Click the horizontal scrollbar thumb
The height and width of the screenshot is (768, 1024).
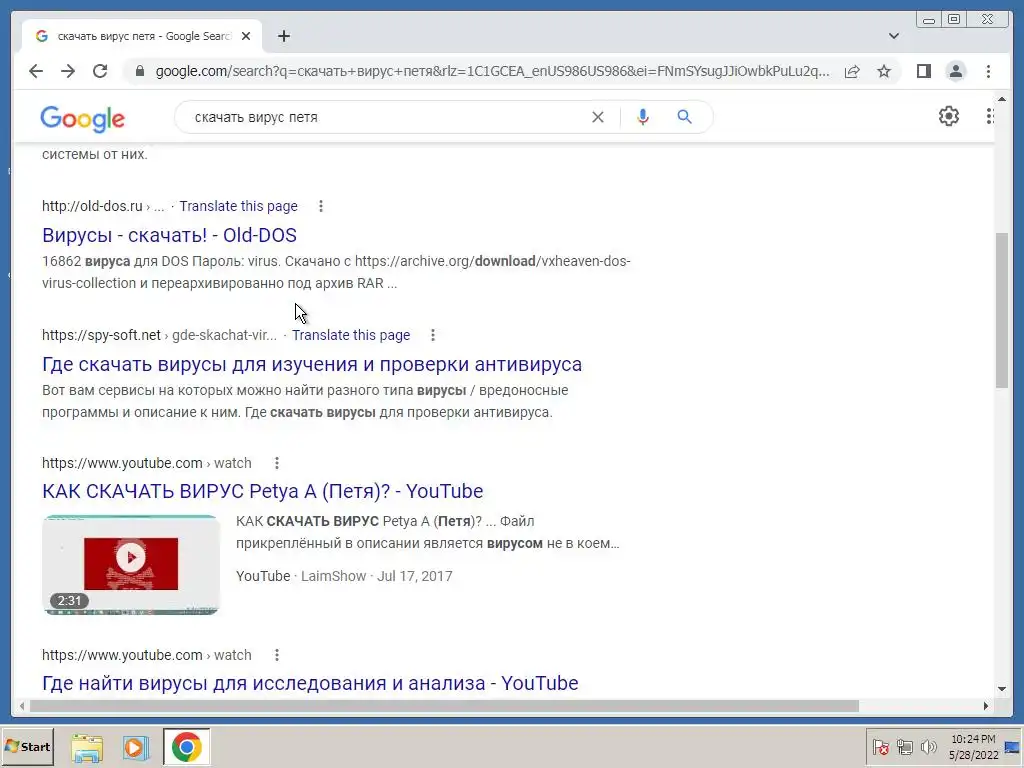(x=444, y=706)
